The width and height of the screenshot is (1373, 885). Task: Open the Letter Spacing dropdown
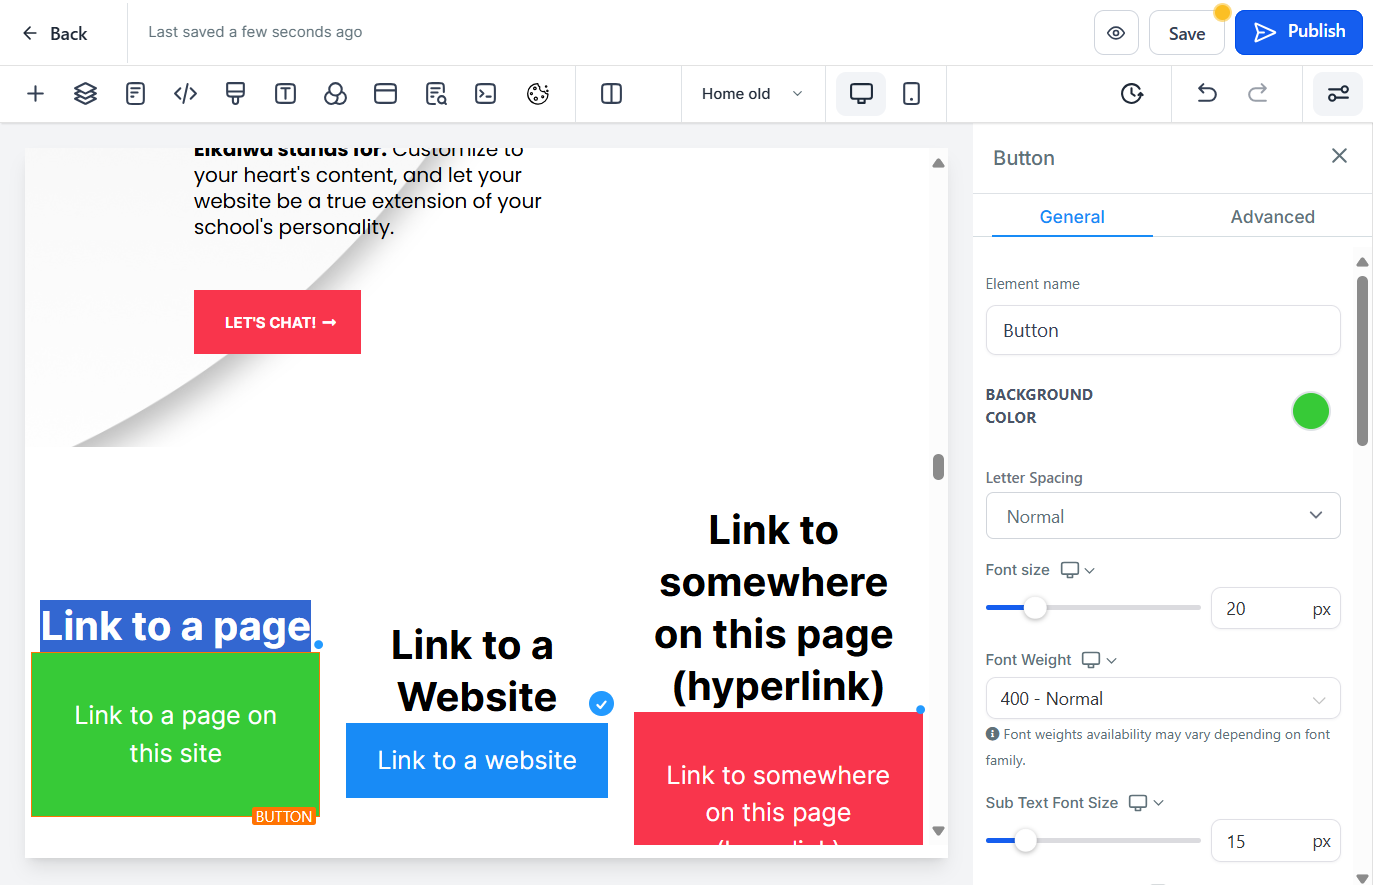click(1163, 516)
